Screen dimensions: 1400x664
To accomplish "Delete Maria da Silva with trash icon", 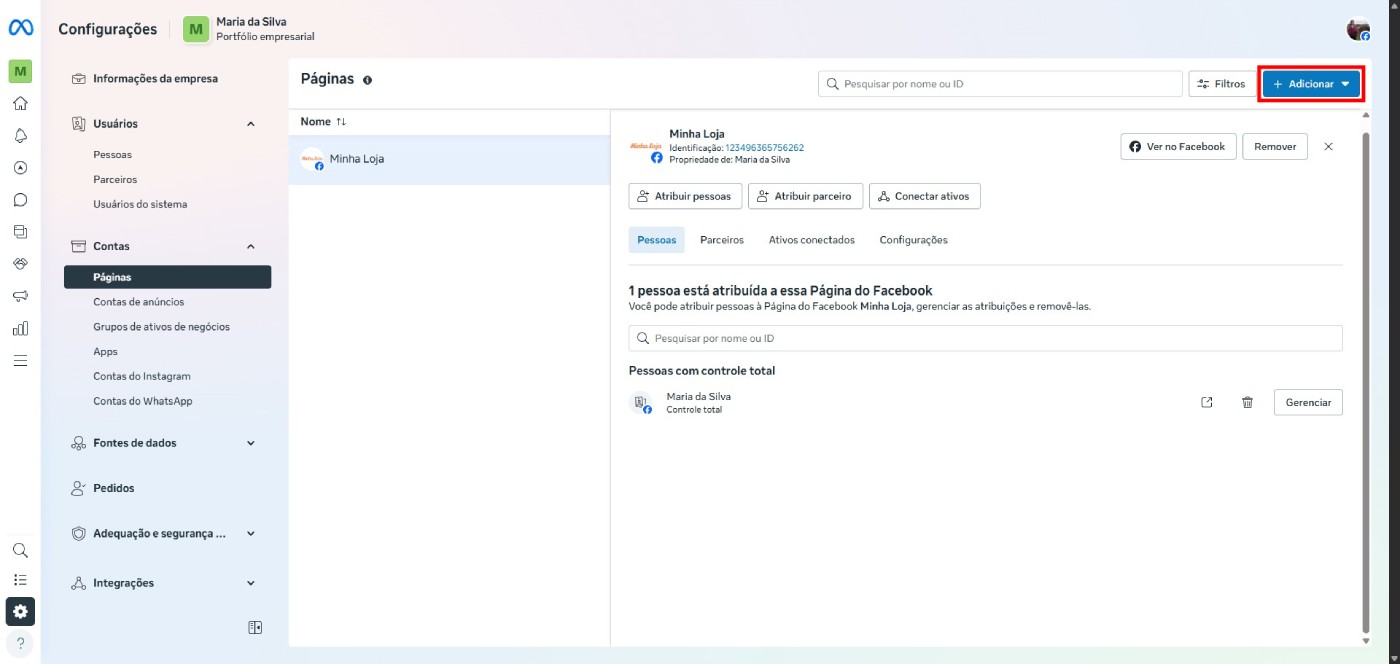I will (1247, 402).
